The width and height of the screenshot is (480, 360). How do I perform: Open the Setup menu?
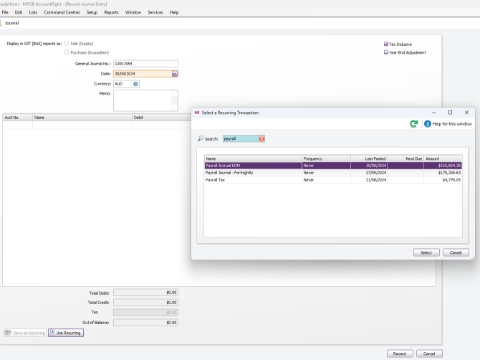[92, 12]
